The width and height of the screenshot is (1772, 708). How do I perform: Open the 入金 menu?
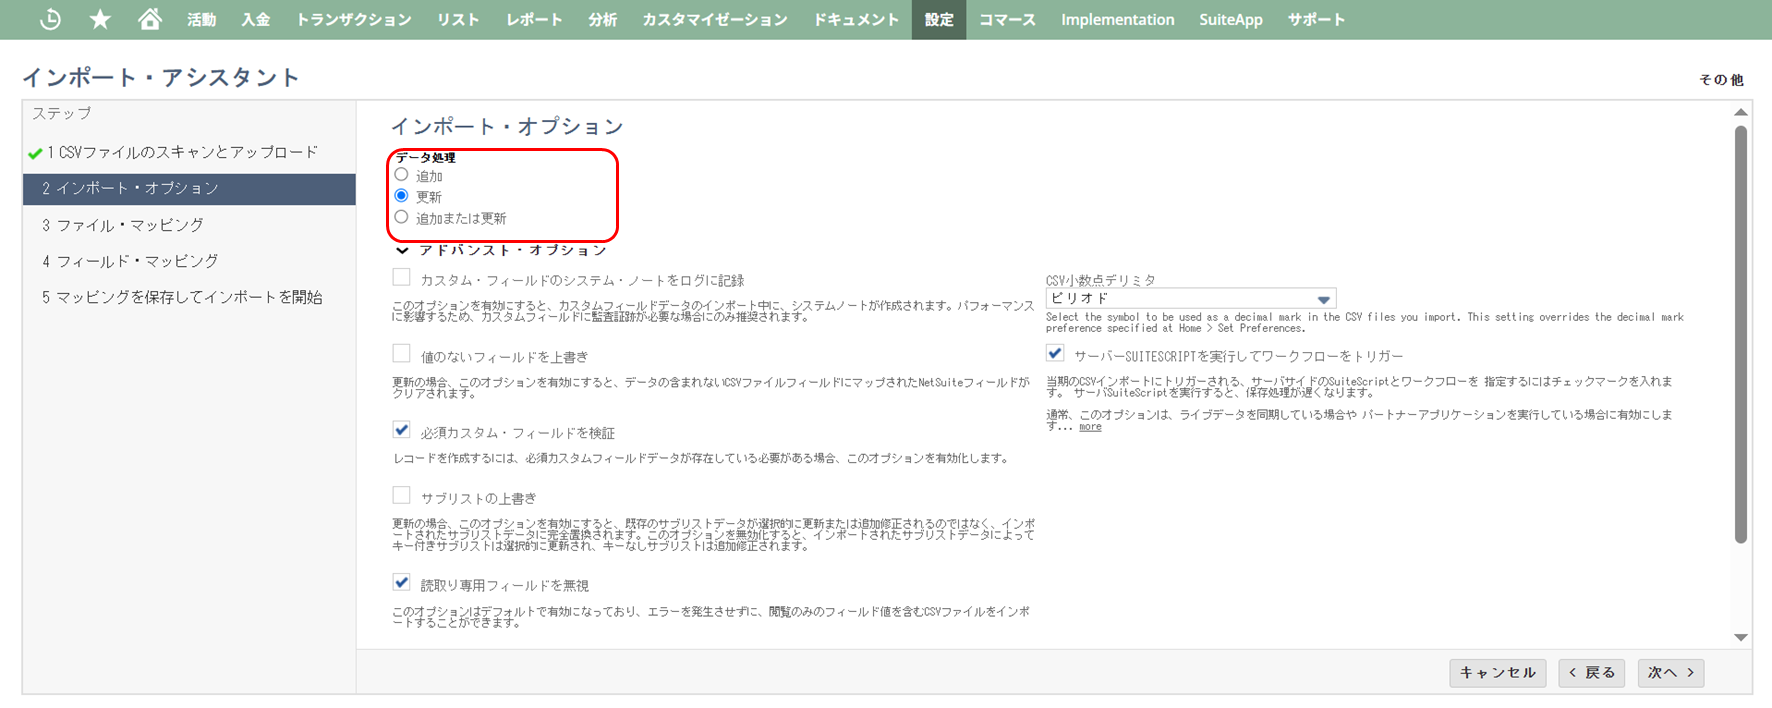coord(255,19)
